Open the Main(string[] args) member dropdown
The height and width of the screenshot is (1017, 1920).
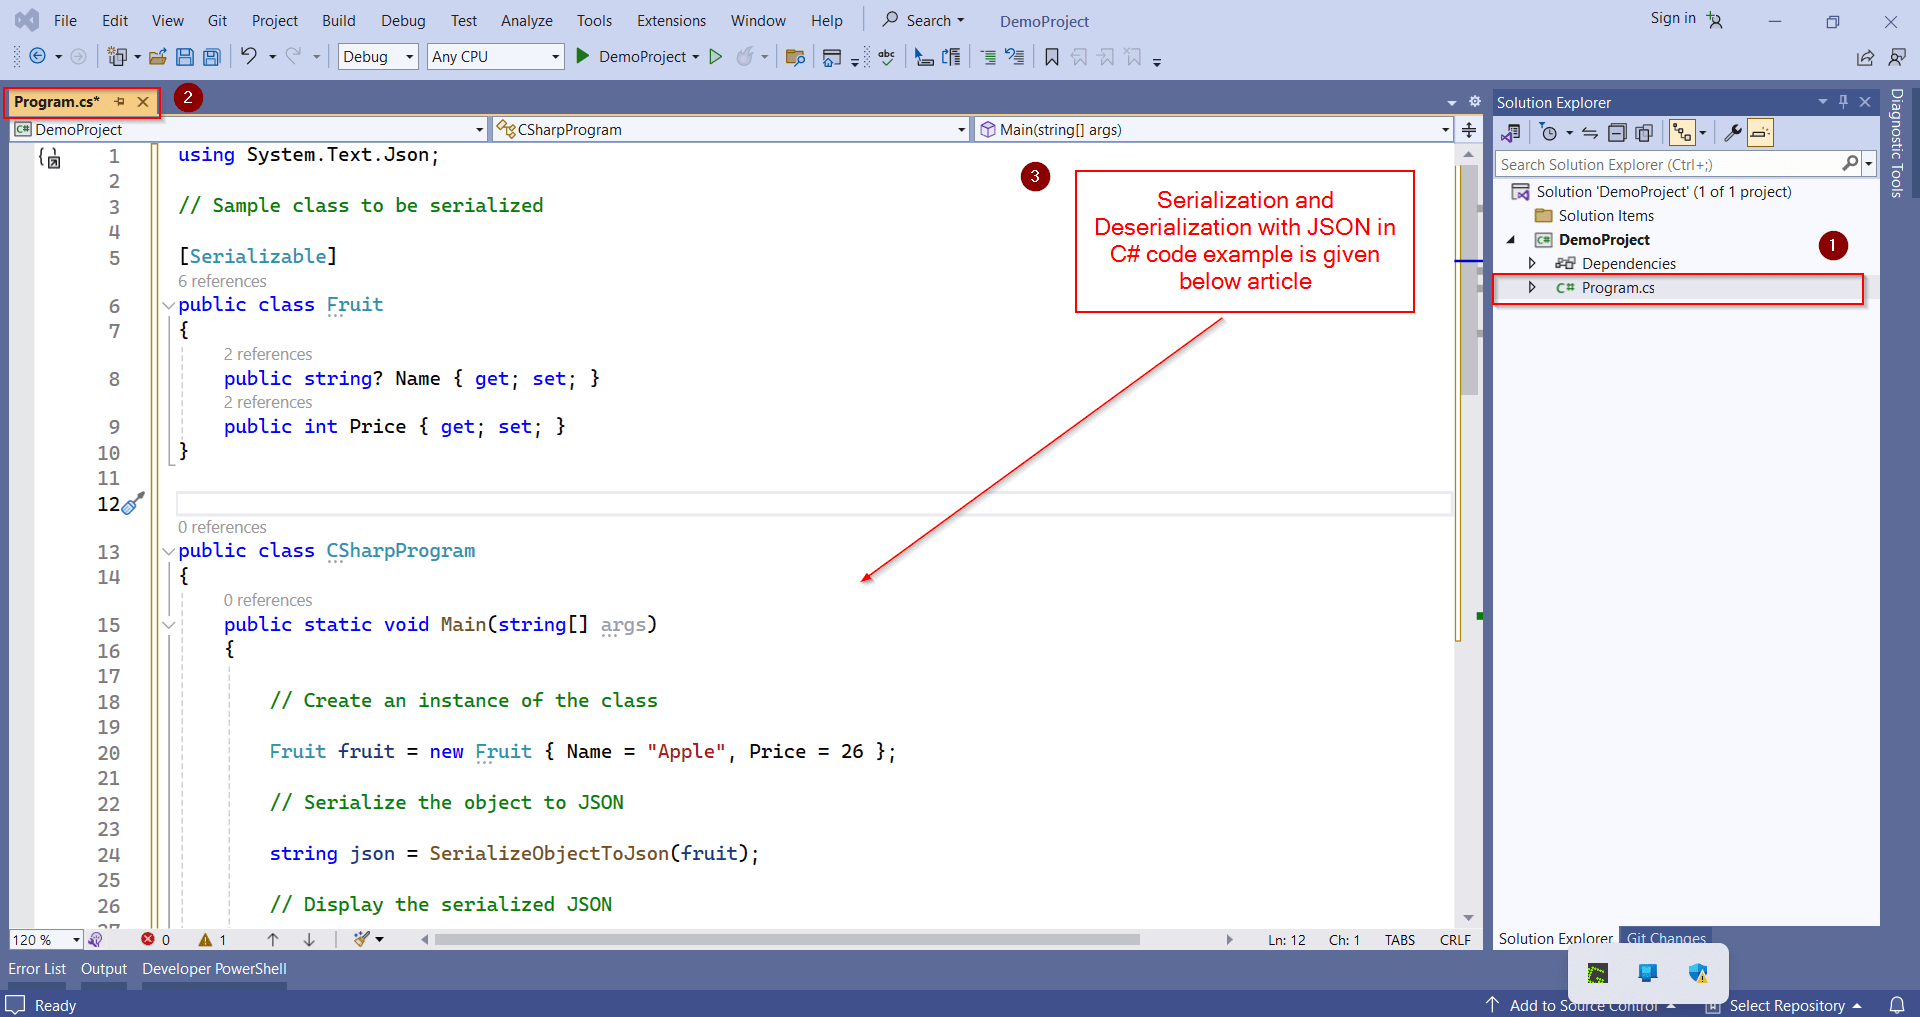point(1214,130)
